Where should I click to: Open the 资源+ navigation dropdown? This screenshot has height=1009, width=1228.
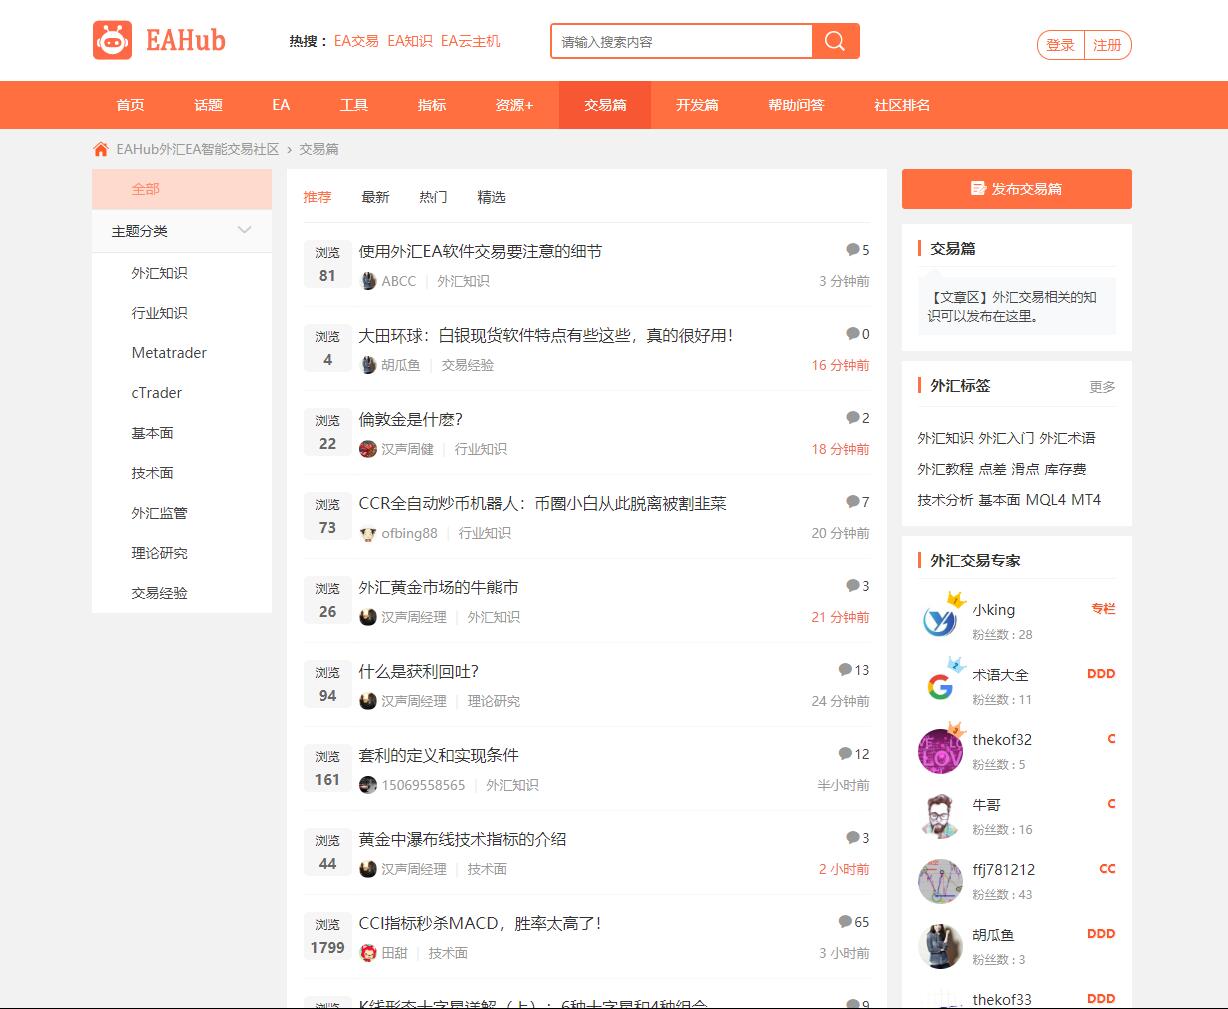click(x=514, y=105)
